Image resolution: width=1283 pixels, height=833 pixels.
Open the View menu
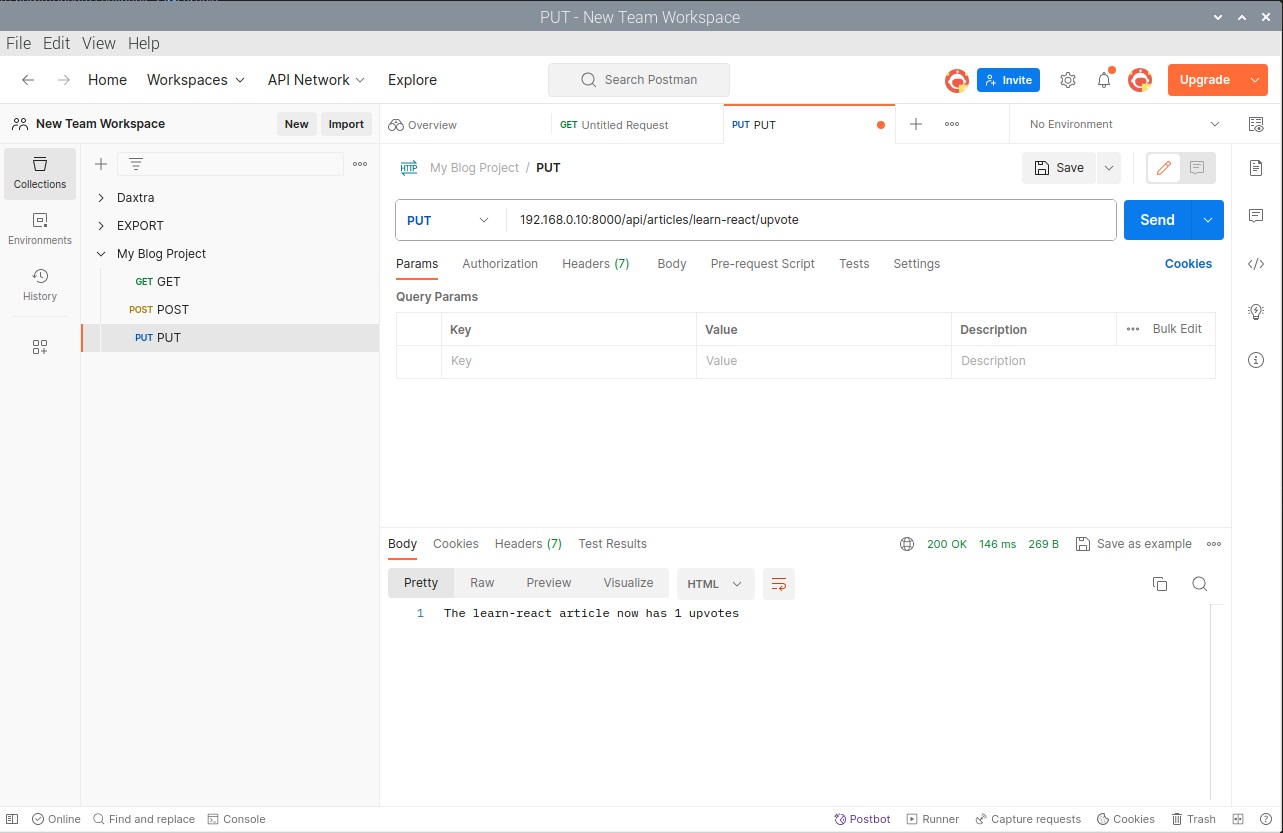point(99,43)
